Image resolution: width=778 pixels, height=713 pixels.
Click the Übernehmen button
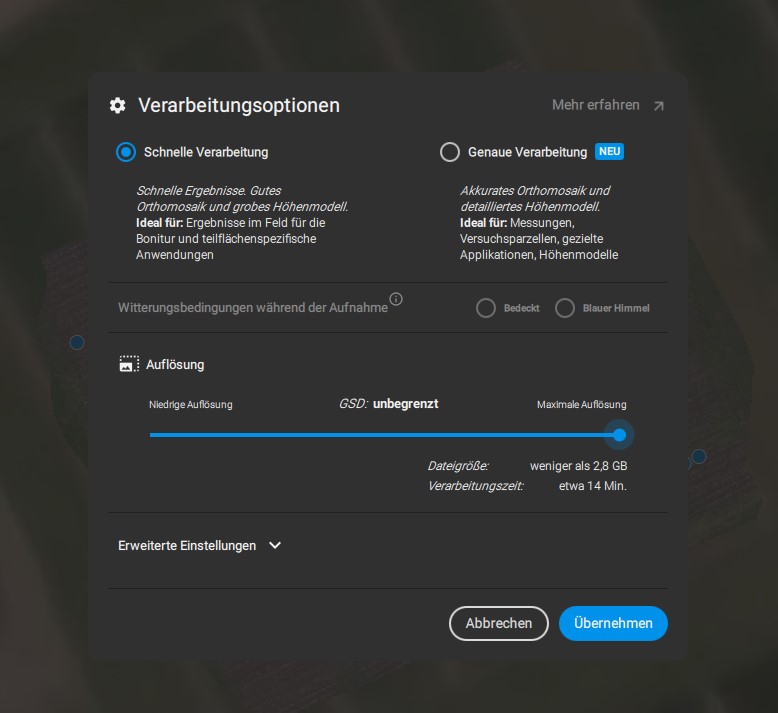613,623
